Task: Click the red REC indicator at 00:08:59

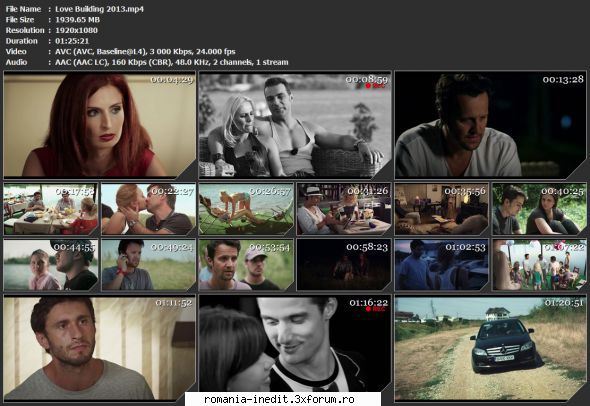Action: tap(375, 86)
